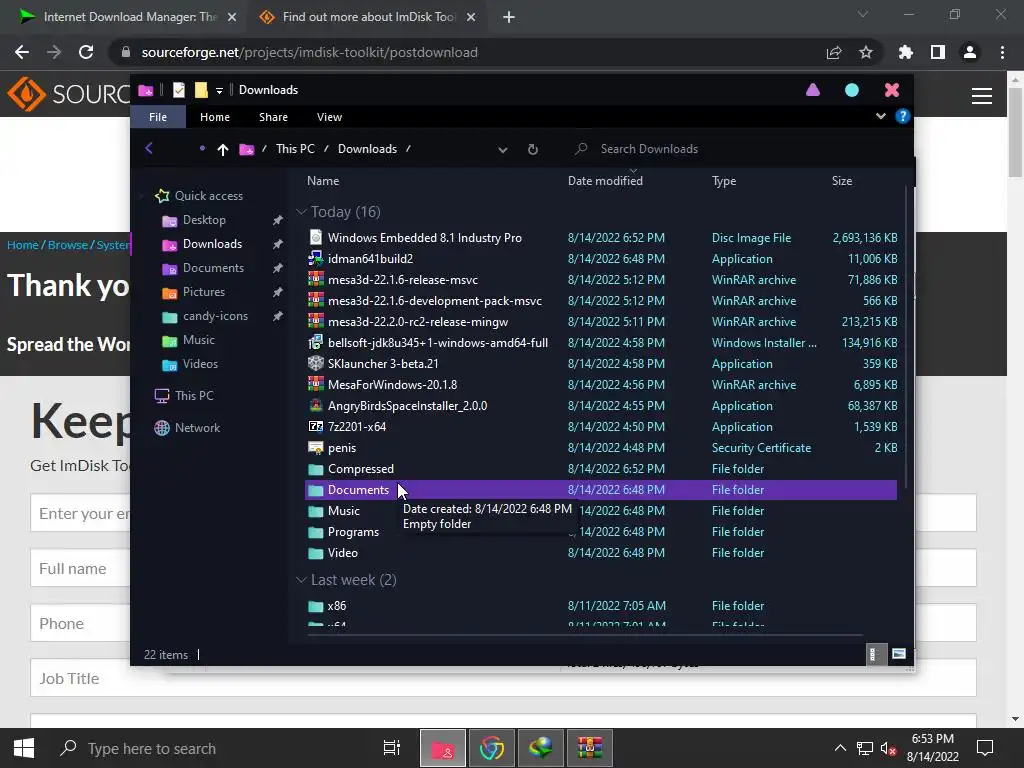This screenshot has width=1024, height=768.
Task: Click the New folder quick access toolbar icon
Action: click(201, 90)
